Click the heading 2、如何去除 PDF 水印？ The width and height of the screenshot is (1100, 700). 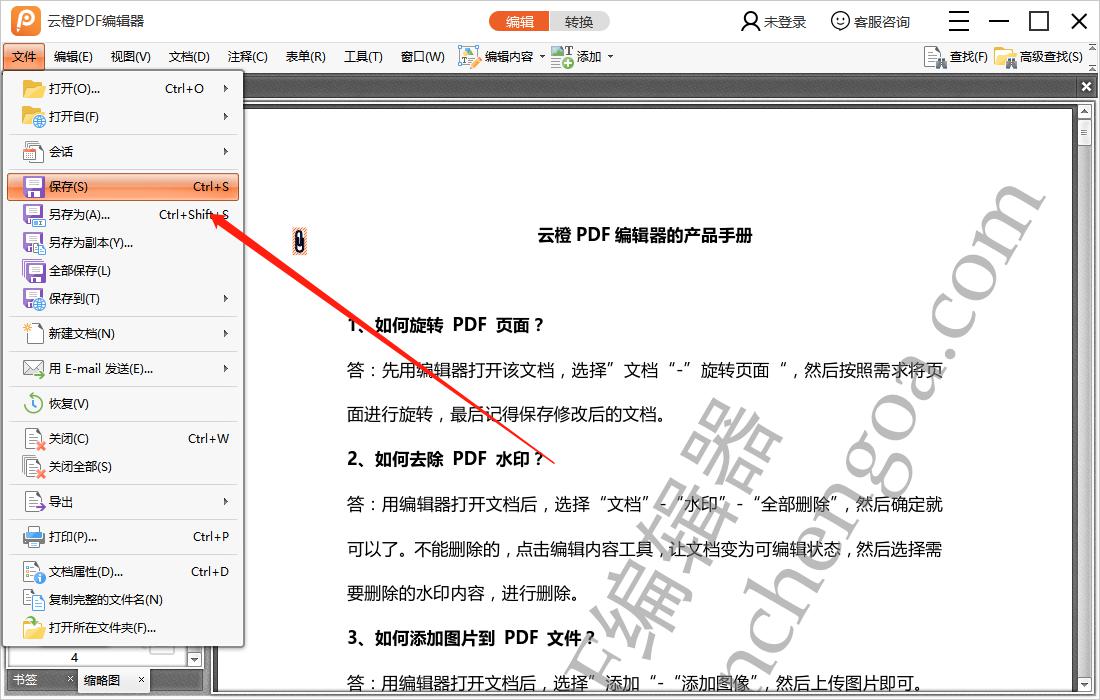click(445, 459)
